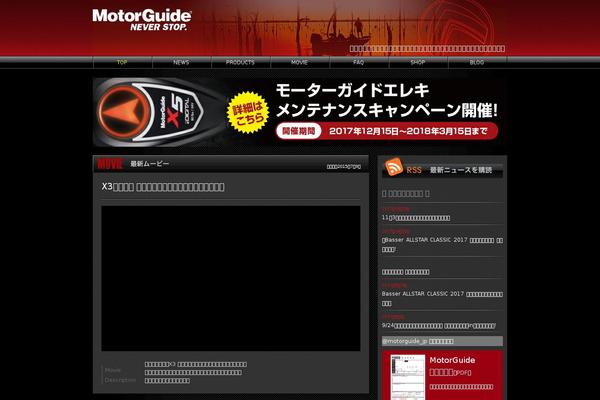Click the black video player area
This screenshot has height=400, width=600.
(x=231, y=278)
